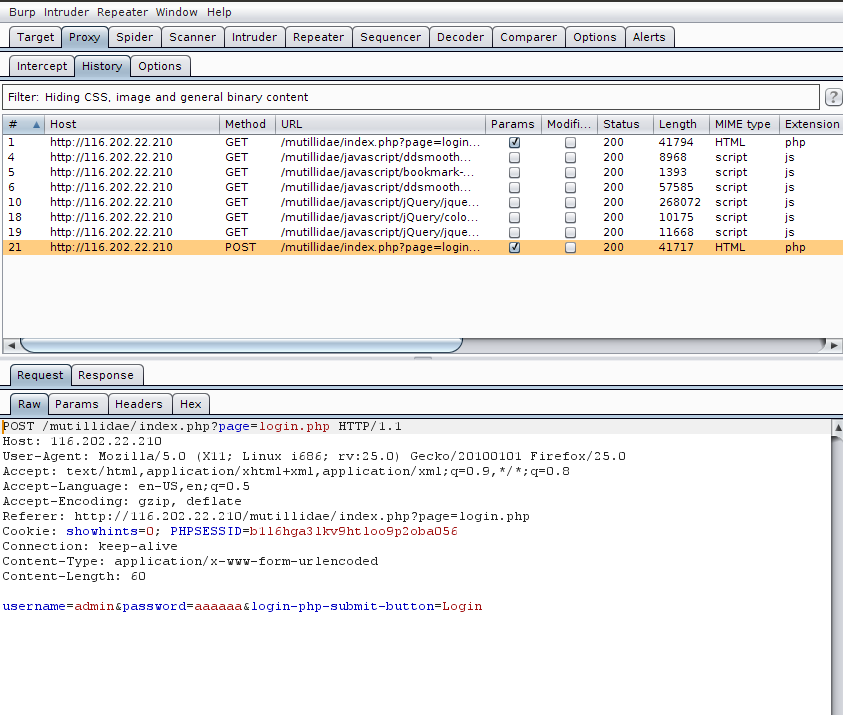Click the horizontal scrollbar right arrow
This screenshot has height=715, width=845.
point(834,345)
